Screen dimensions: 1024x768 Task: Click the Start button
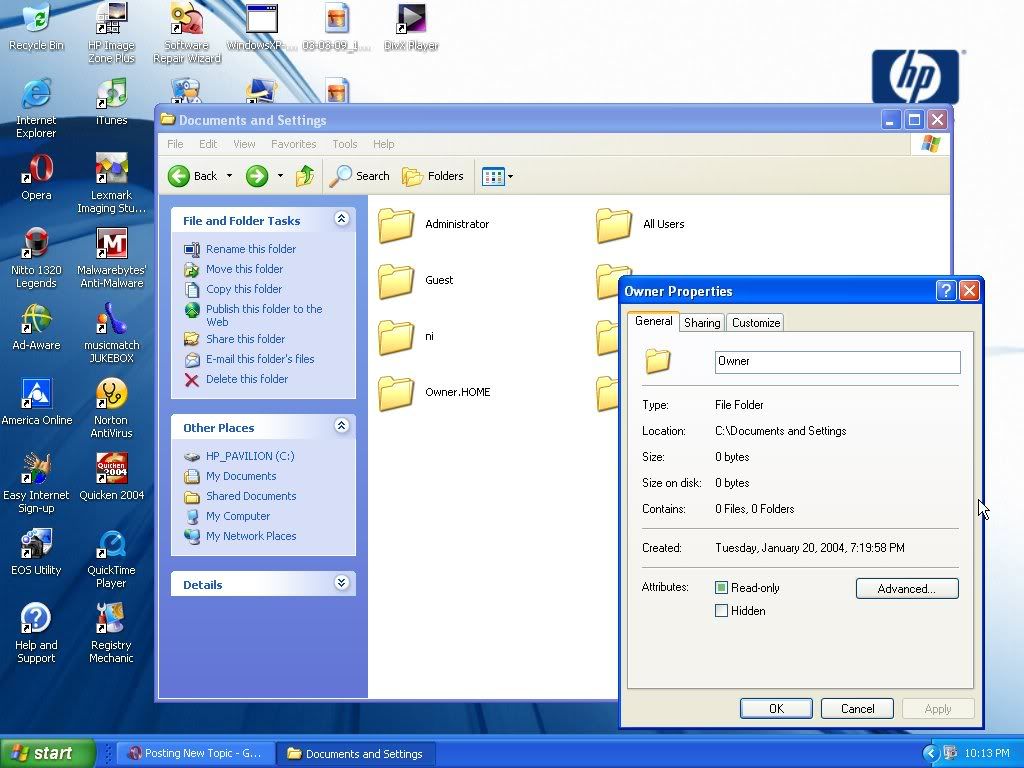tap(47, 753)
